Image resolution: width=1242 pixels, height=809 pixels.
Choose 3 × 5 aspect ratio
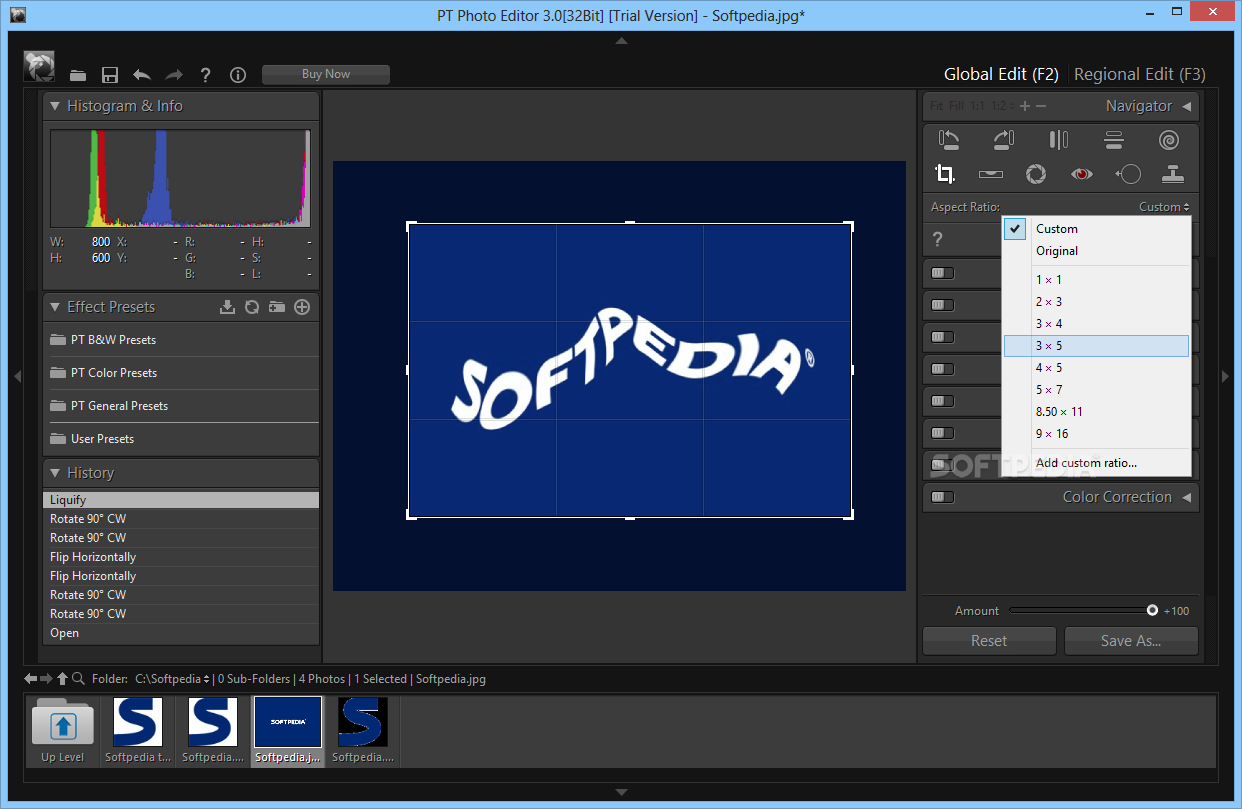click(1097, 346)
